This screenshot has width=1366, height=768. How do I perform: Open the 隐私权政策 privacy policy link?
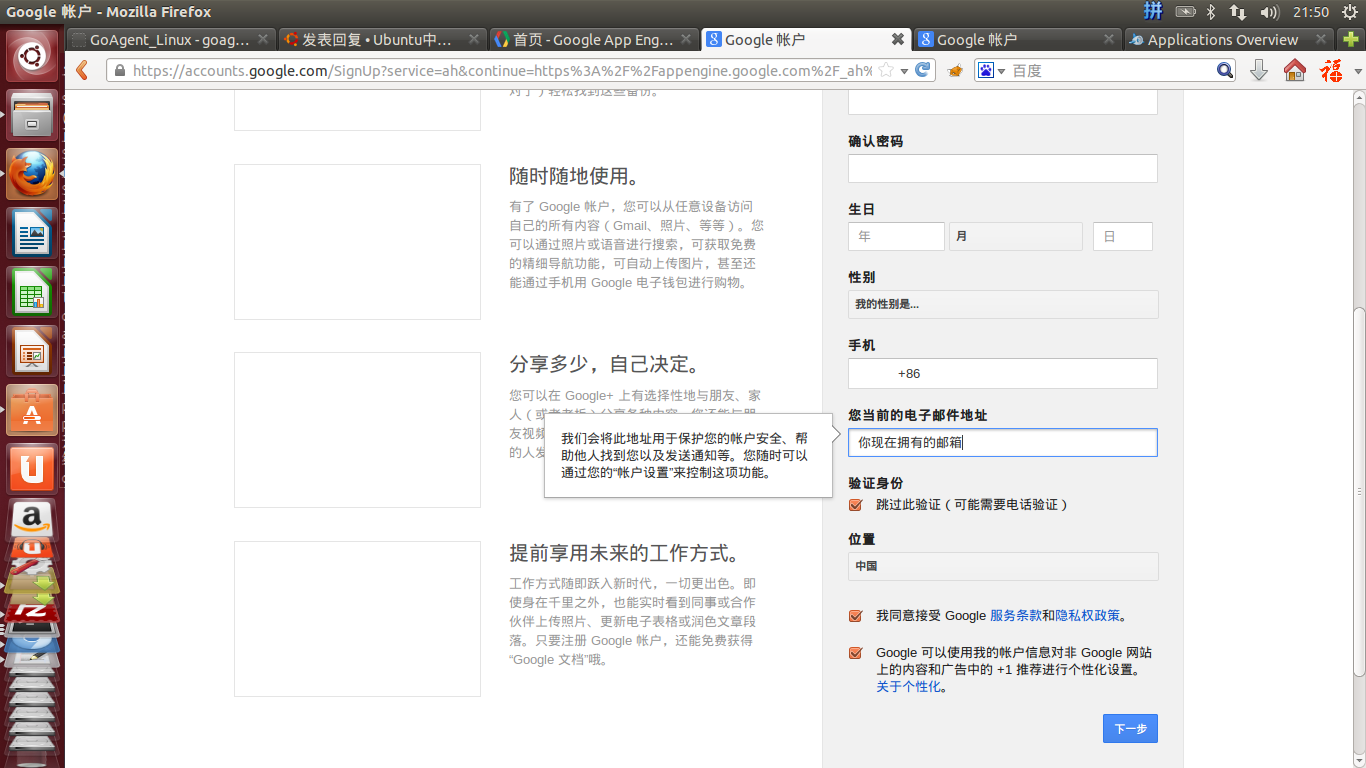coord(1088,616)
